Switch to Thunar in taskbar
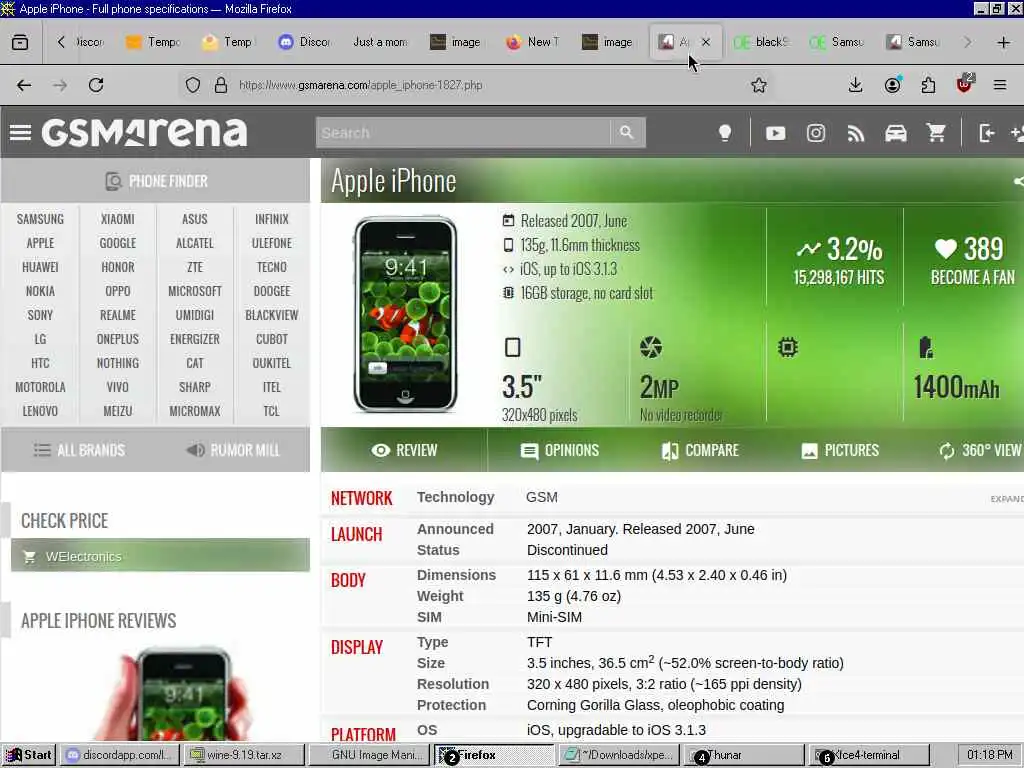 coord(743,755)
